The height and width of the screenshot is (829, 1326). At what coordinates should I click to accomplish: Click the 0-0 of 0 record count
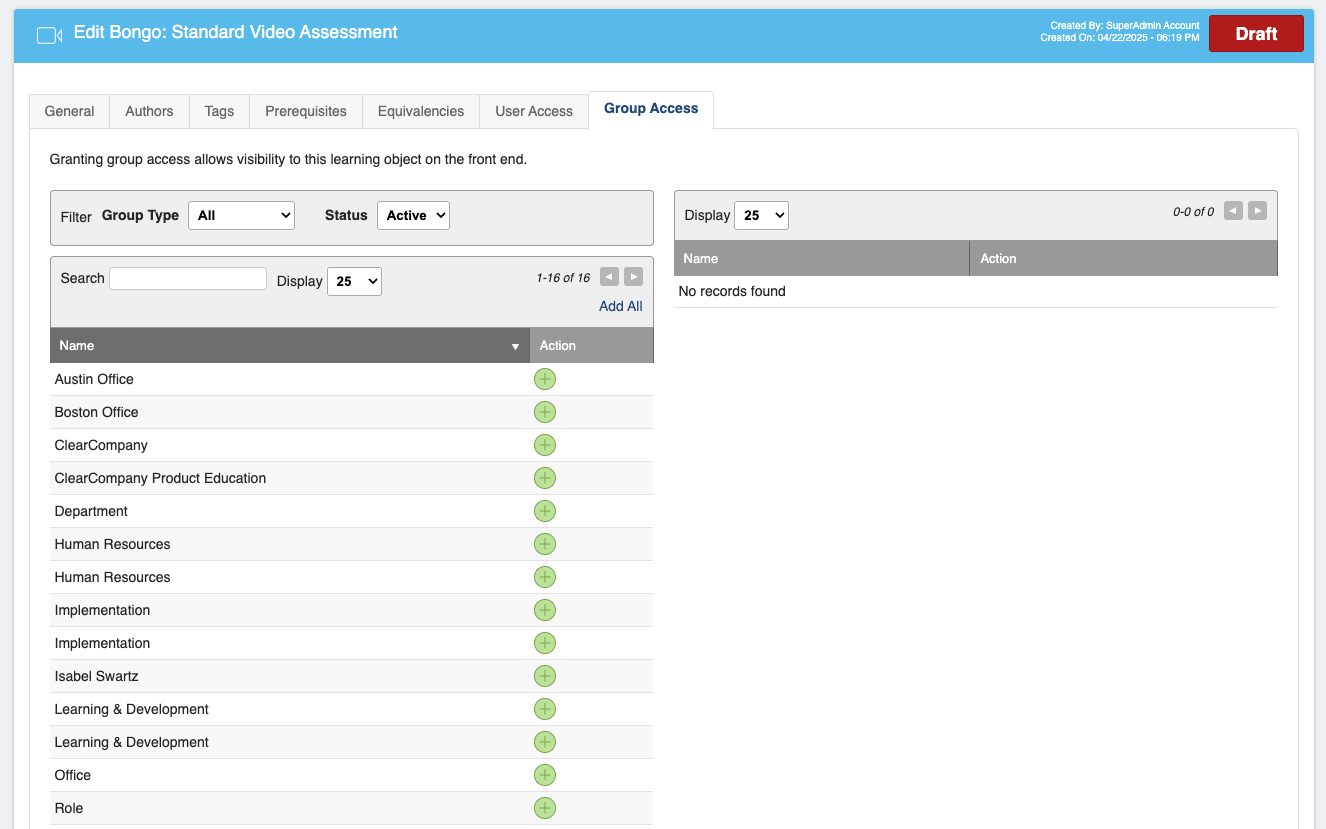[x=1194, y=212]
